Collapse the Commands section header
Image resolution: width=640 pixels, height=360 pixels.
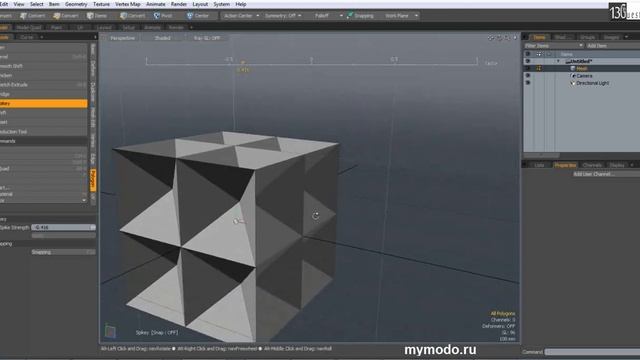[x=43, y=141]
